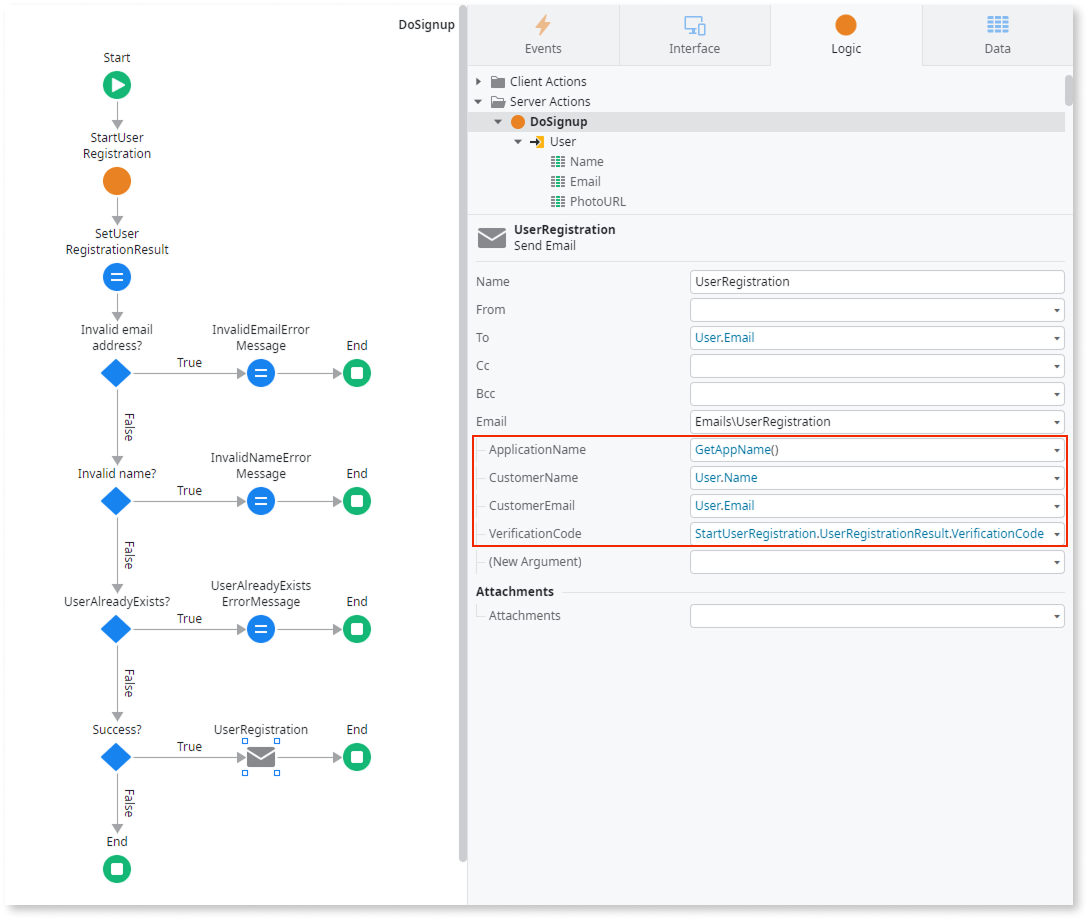Select the UserRegistration send email node
The image size is (1088, 920).
click(261, 757)
